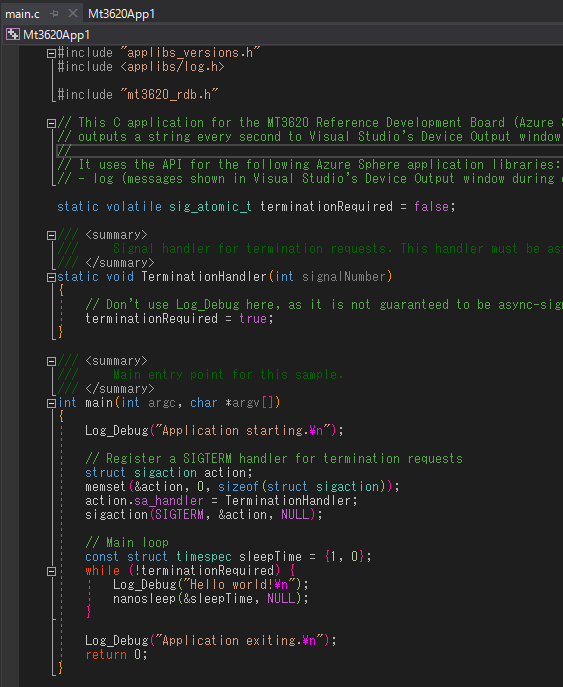Image resolution: width=563 pixels, height=687 pixels.
Task: Select the main.c tab
Action: point(22,14)
